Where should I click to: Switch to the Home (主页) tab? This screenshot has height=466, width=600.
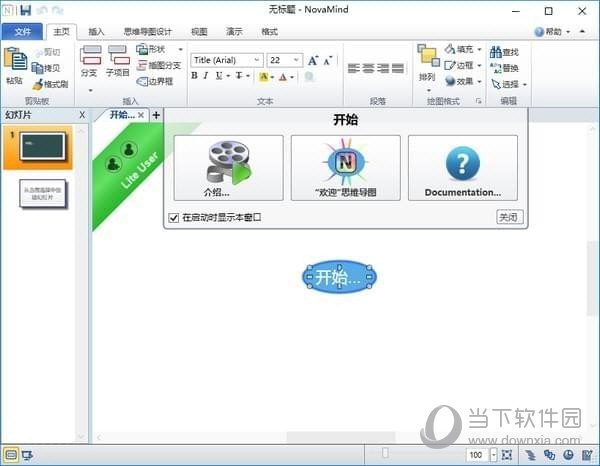click(x=61, y=32)
